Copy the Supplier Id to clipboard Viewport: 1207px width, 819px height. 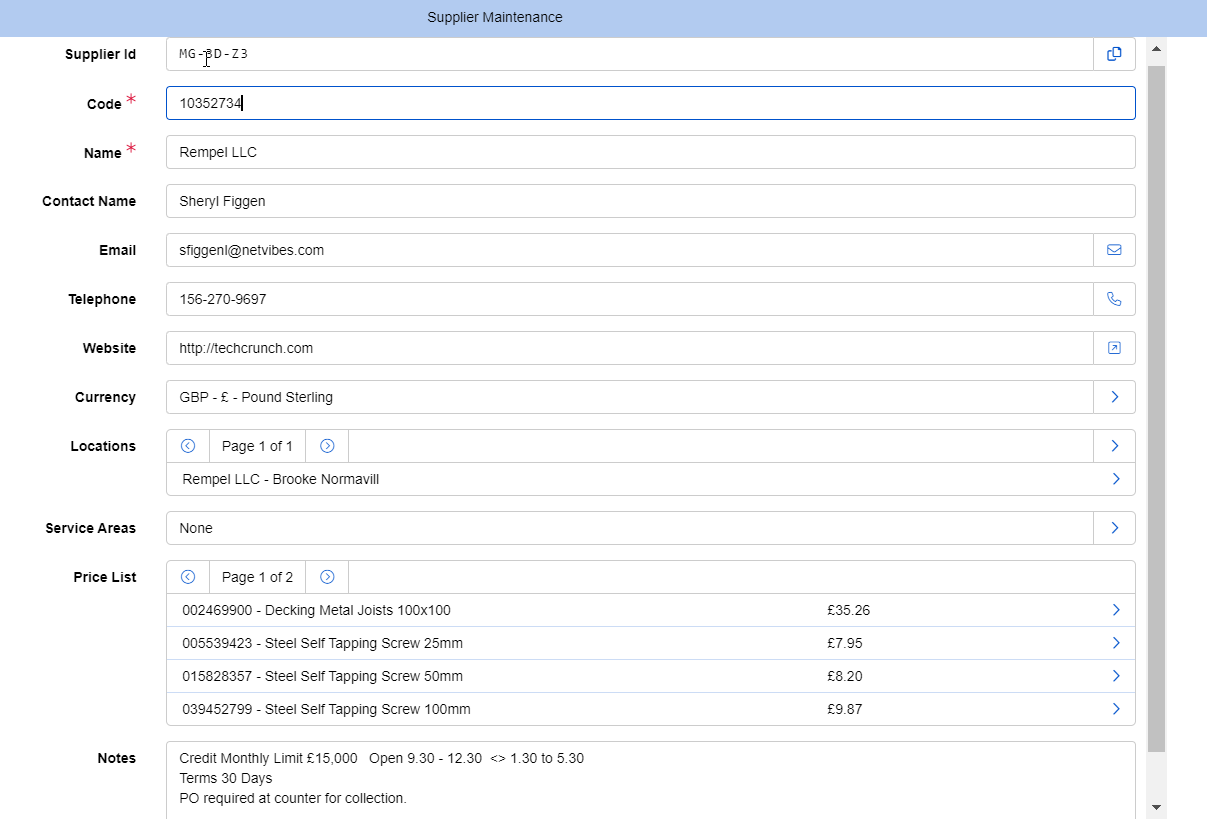1114,54
